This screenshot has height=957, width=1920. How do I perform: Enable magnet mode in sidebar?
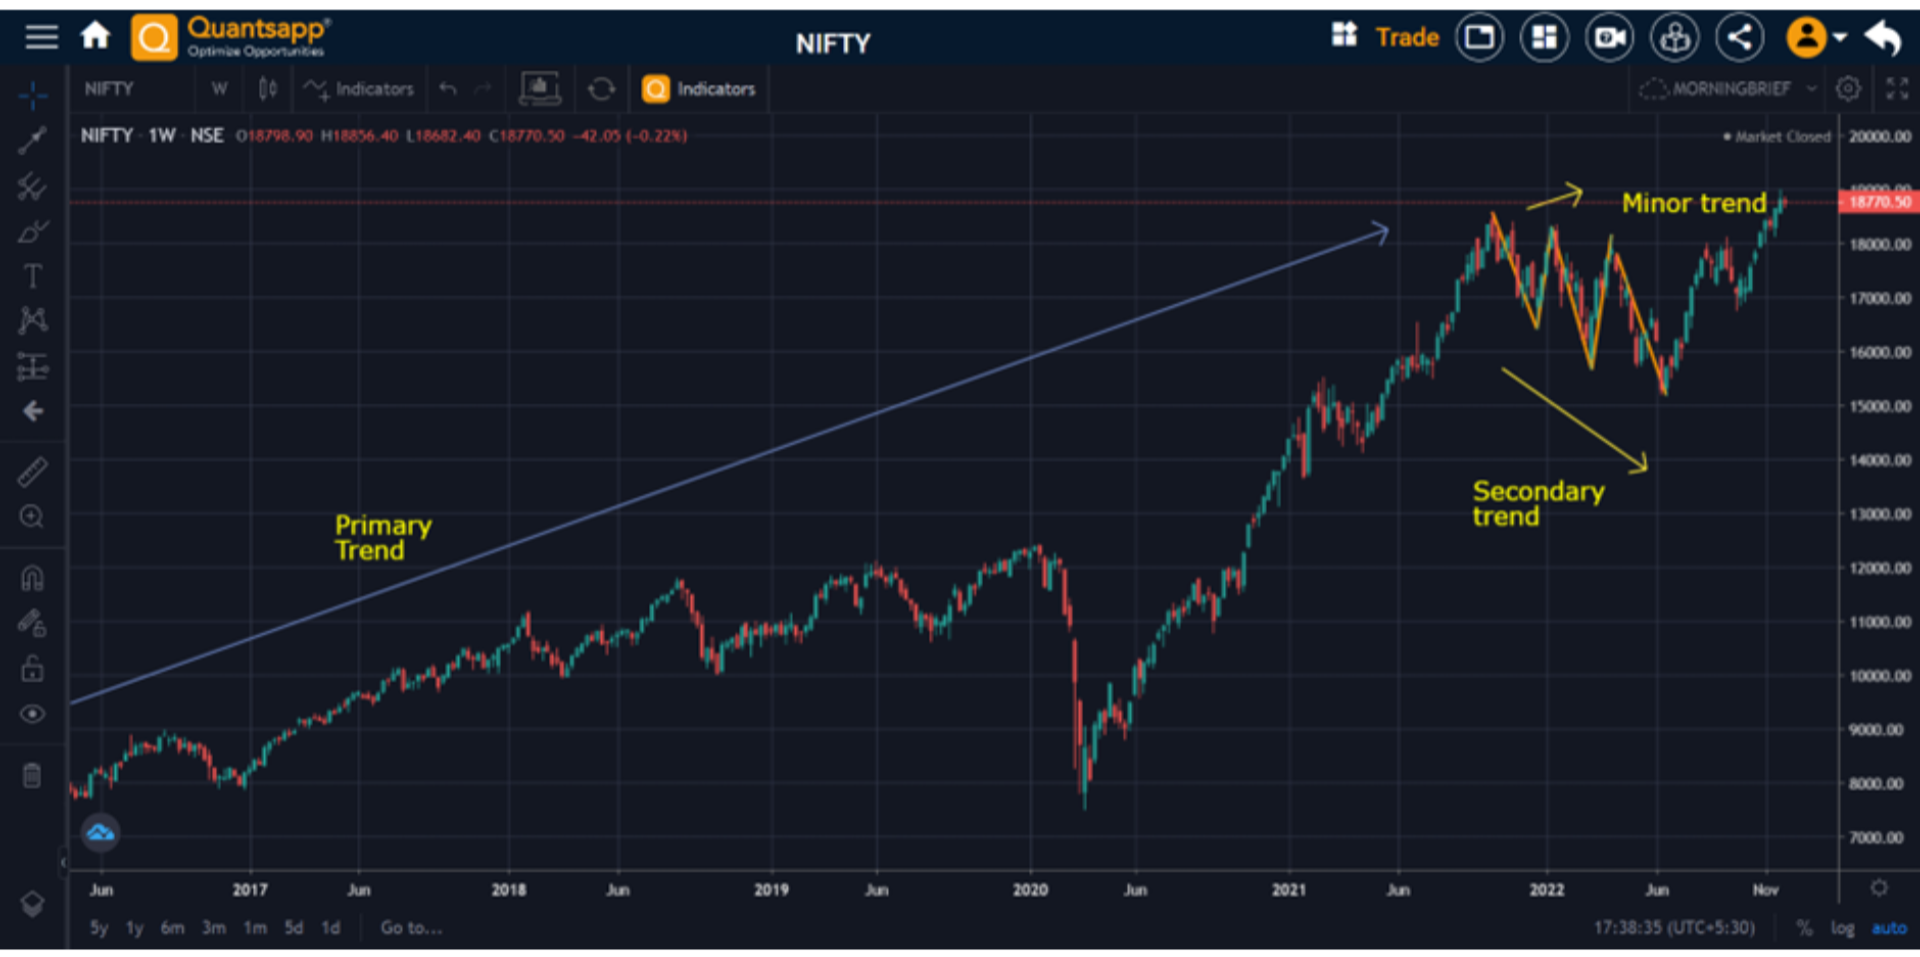click(x=32, y=578)
